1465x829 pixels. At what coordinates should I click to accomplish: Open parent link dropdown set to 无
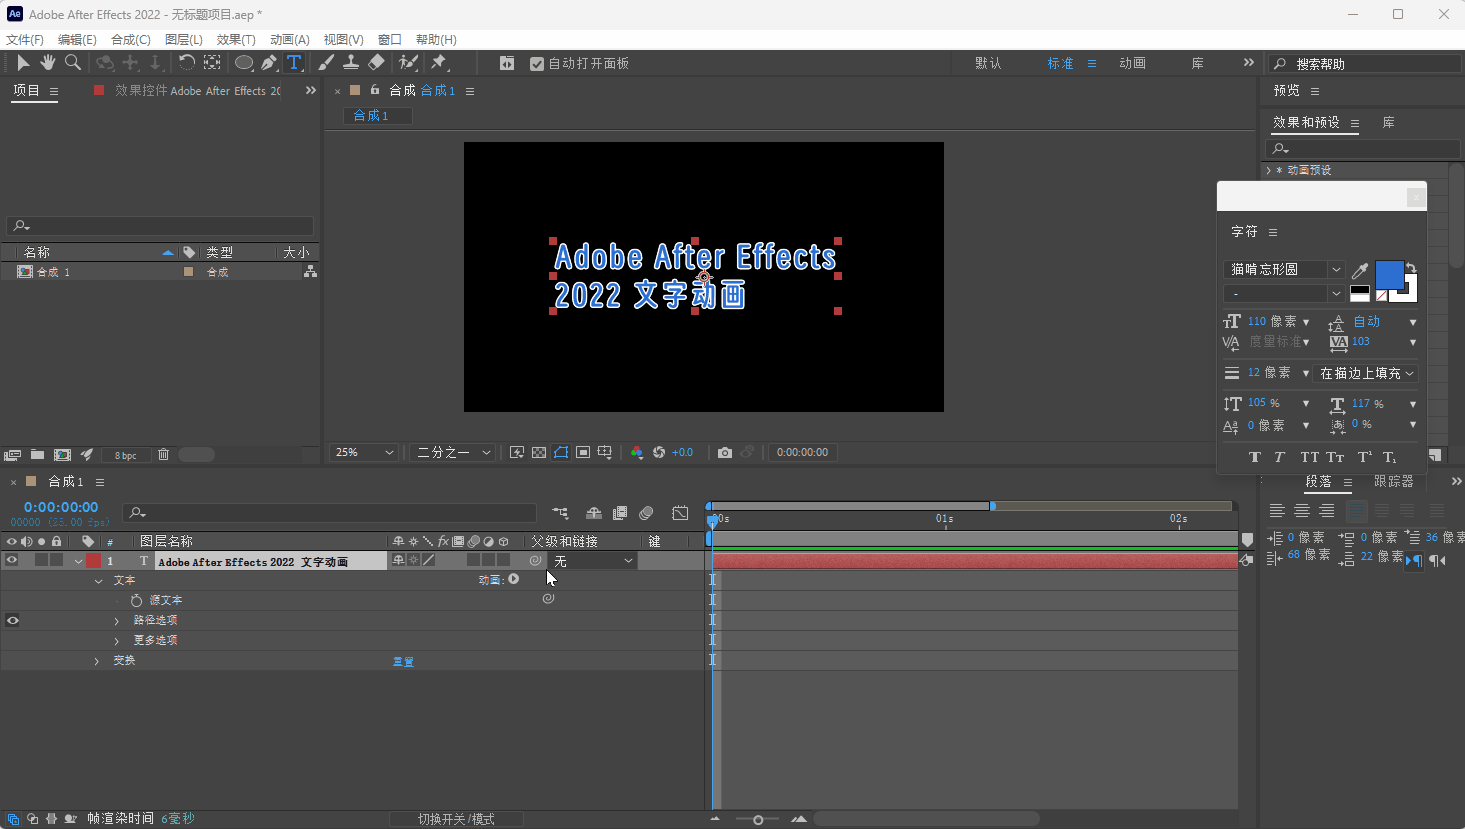(x=594, y=561)
